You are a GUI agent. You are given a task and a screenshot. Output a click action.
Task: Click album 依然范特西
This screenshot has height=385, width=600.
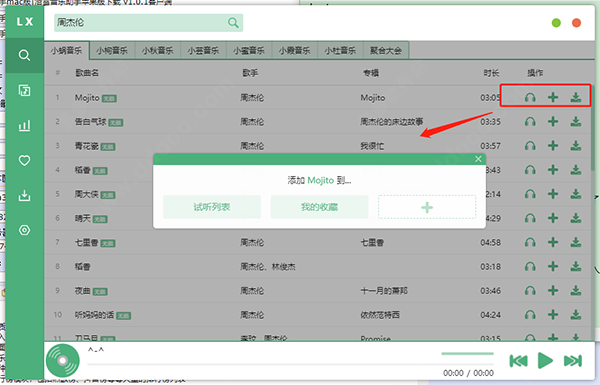tap(380, 315)
